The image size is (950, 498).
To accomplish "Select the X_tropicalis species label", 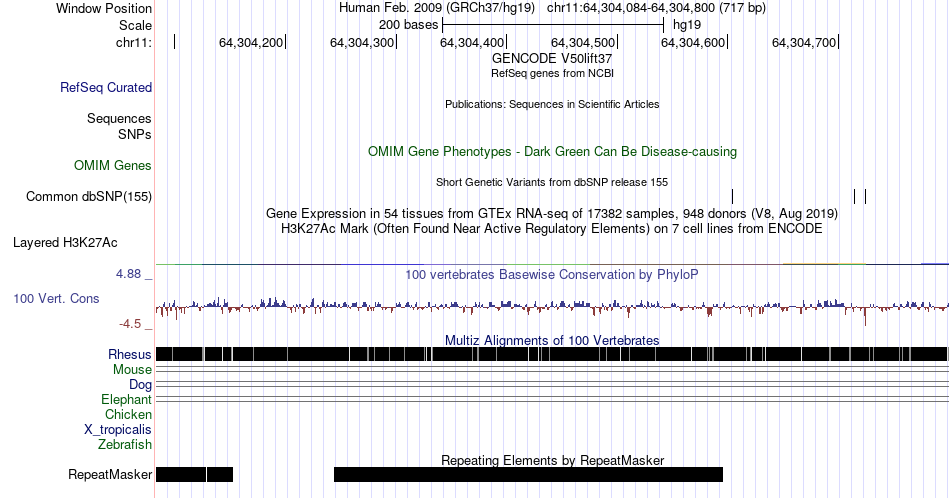I will (118, 430).
